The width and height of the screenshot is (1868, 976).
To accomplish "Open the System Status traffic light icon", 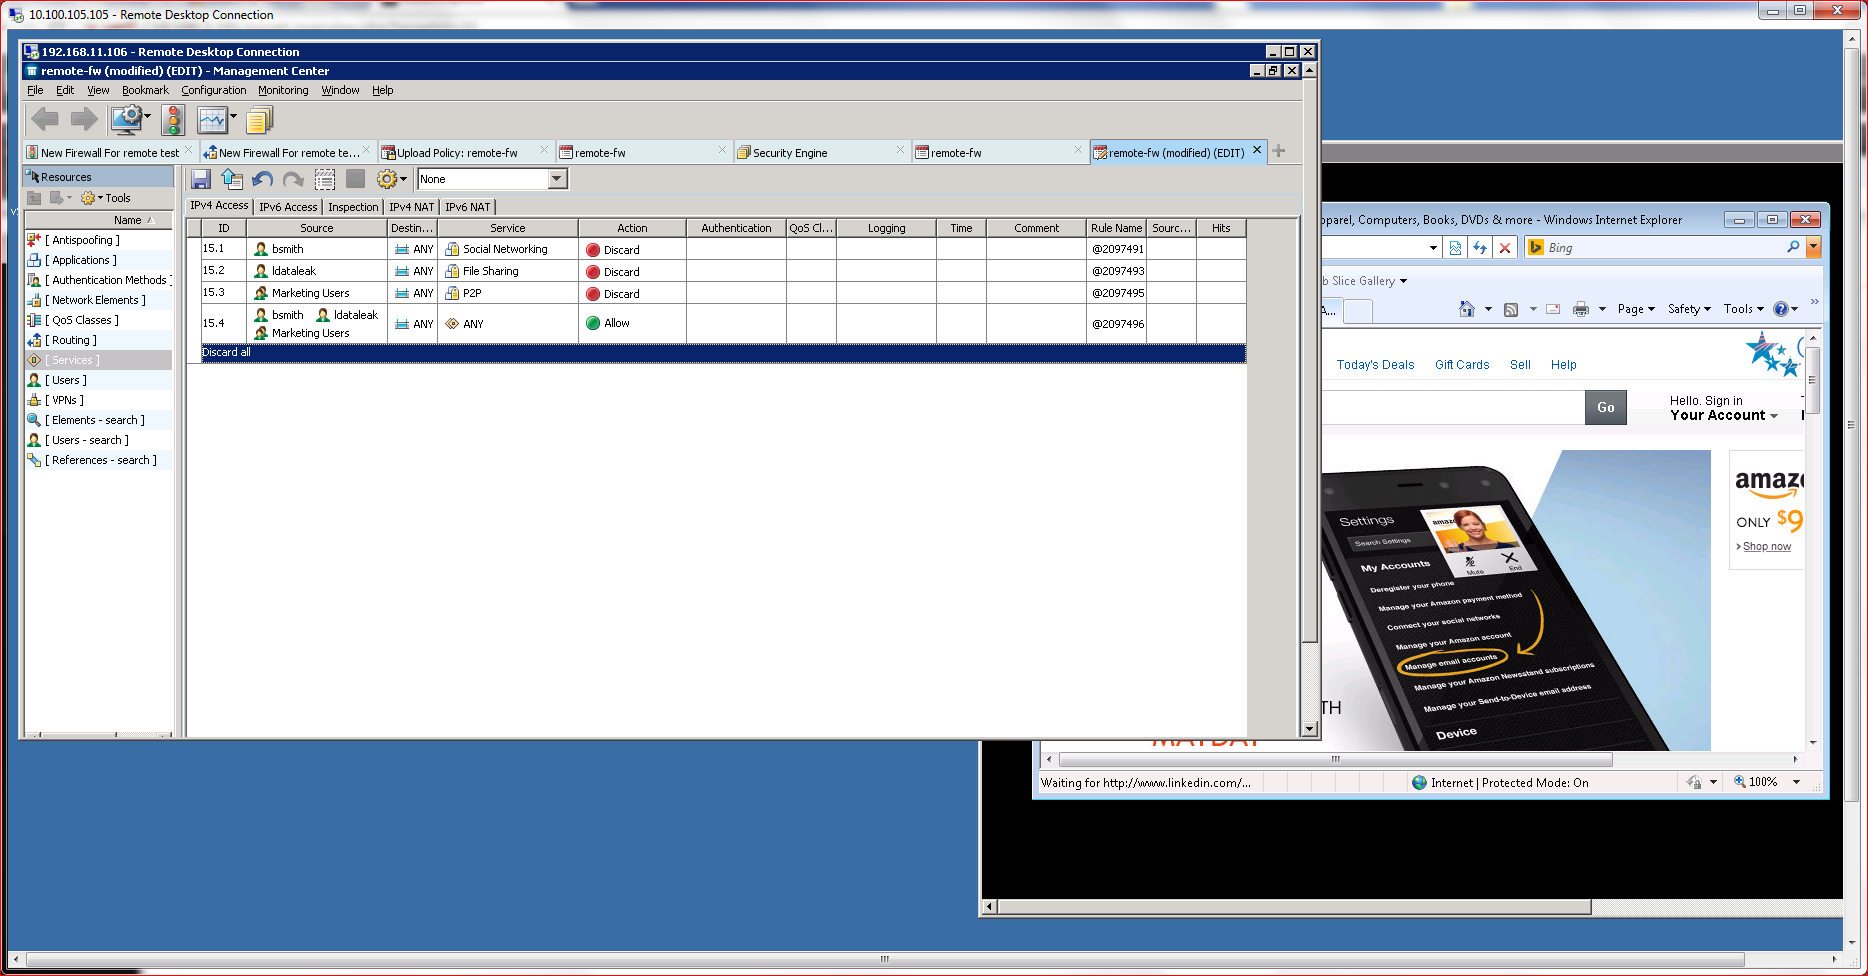I will 173,120.
